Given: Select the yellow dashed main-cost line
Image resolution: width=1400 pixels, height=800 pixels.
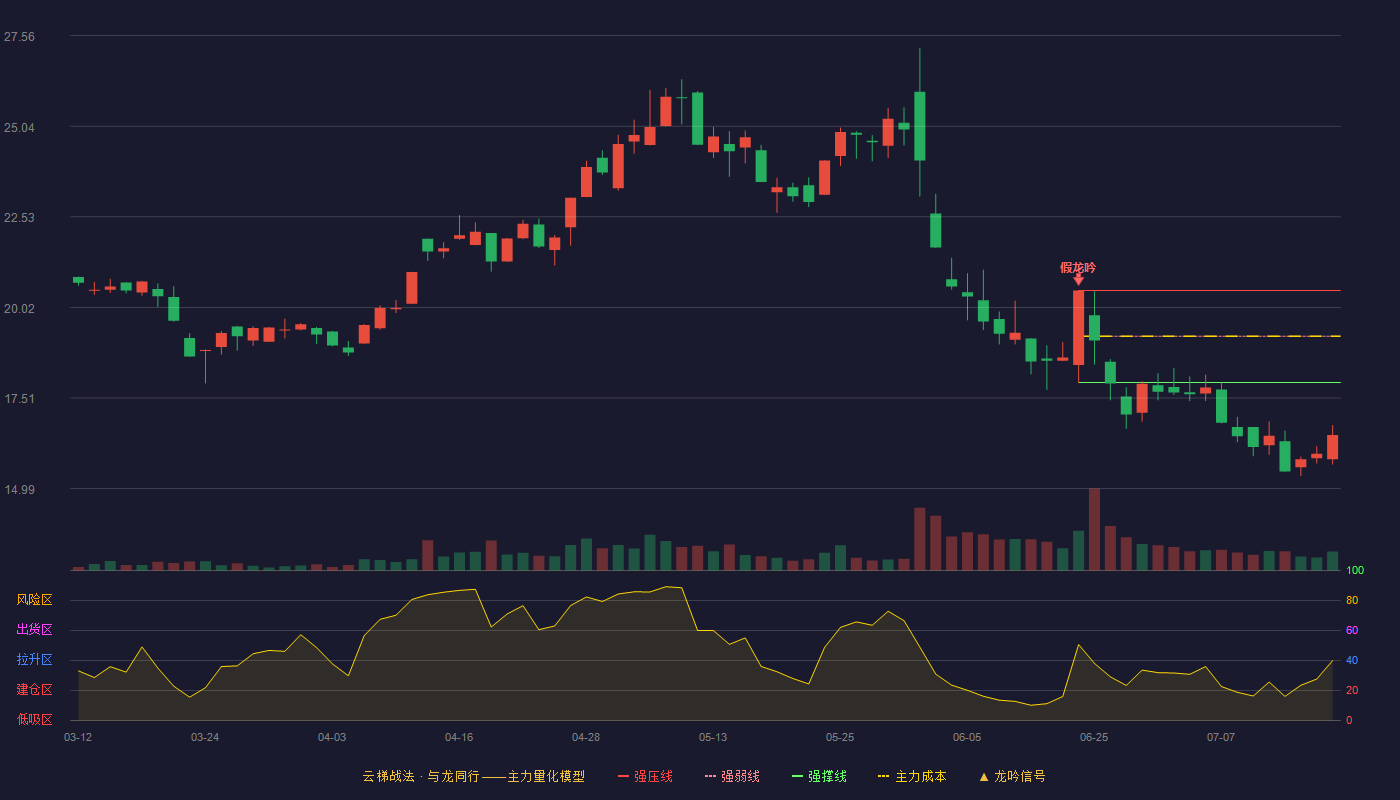Looking at the screenshot, I should click(x=1212, y=336).
